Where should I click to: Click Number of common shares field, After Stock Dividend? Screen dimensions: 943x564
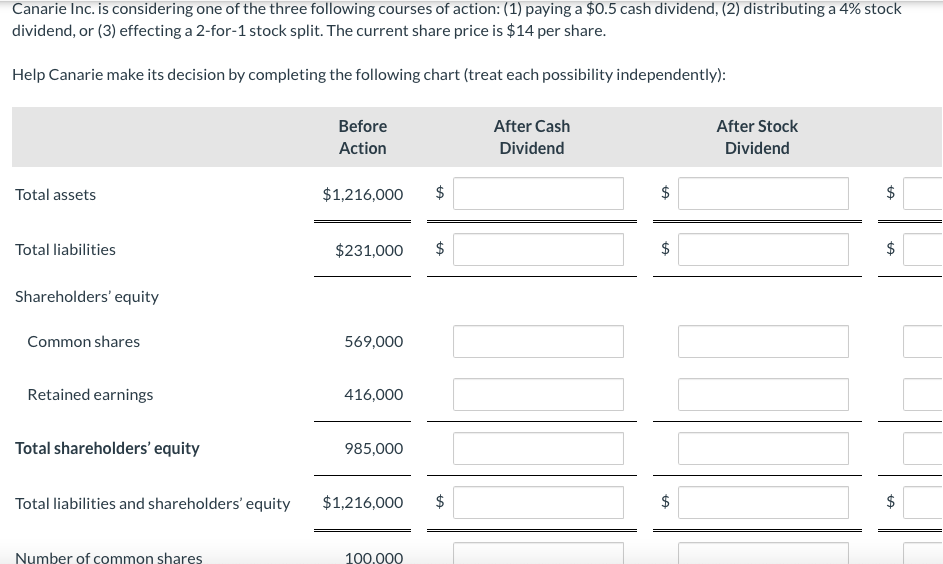[x=763, y=554]
